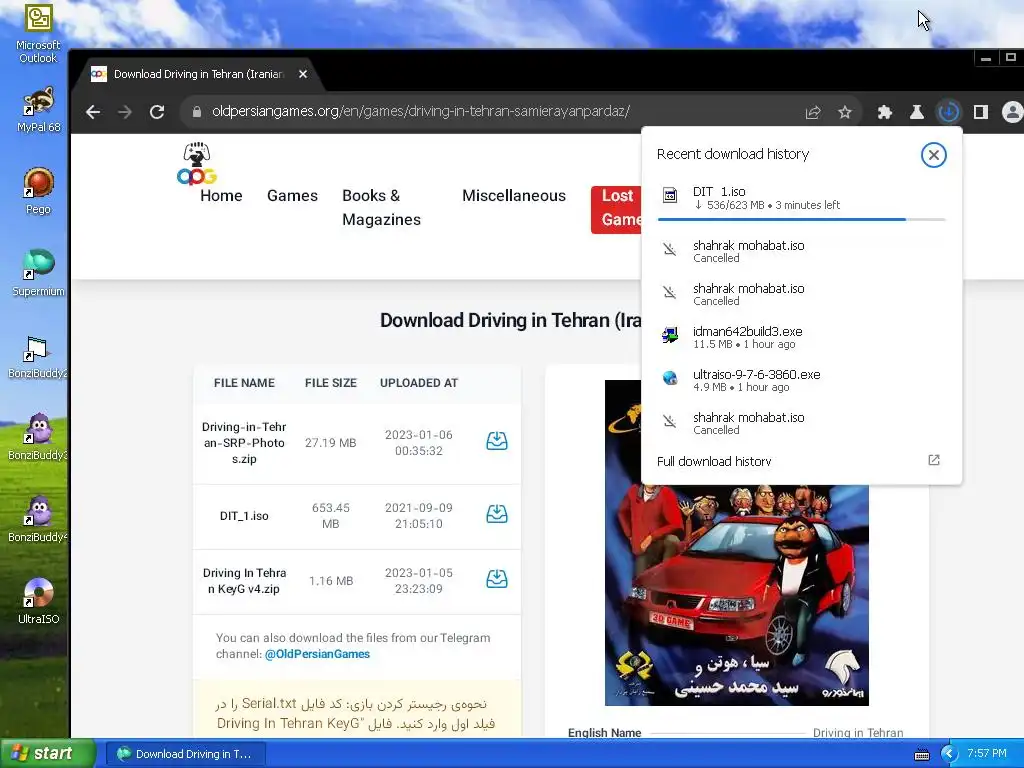Bookmark page with star icon
The width and height of the screenshot is (1024, 768).
click(x=845, y=112)
